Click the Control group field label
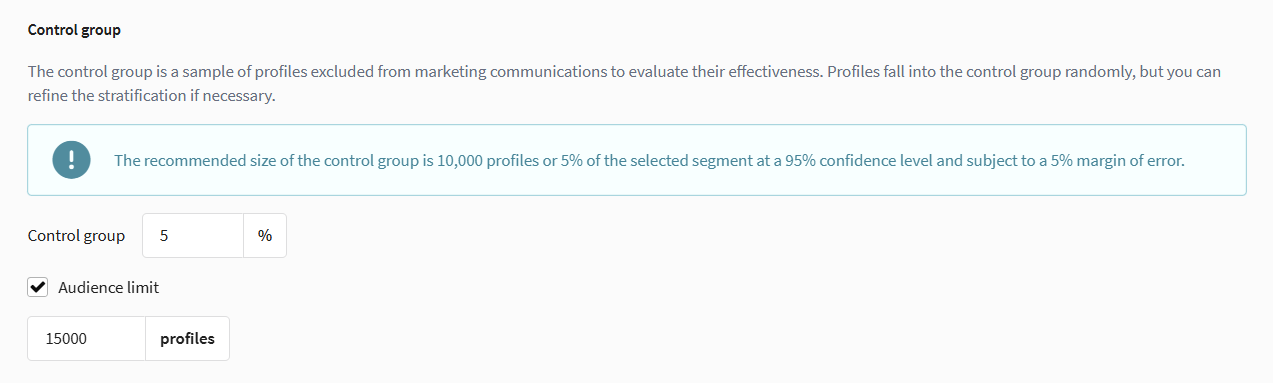The height and width of the screenshot is (383, 1273). click(76, 236)
